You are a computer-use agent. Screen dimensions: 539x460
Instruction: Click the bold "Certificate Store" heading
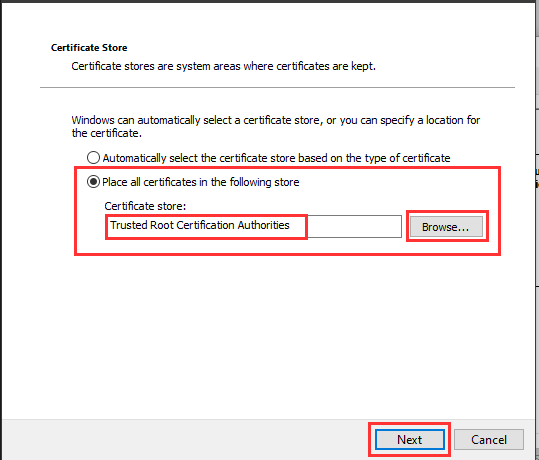(89, 47)
